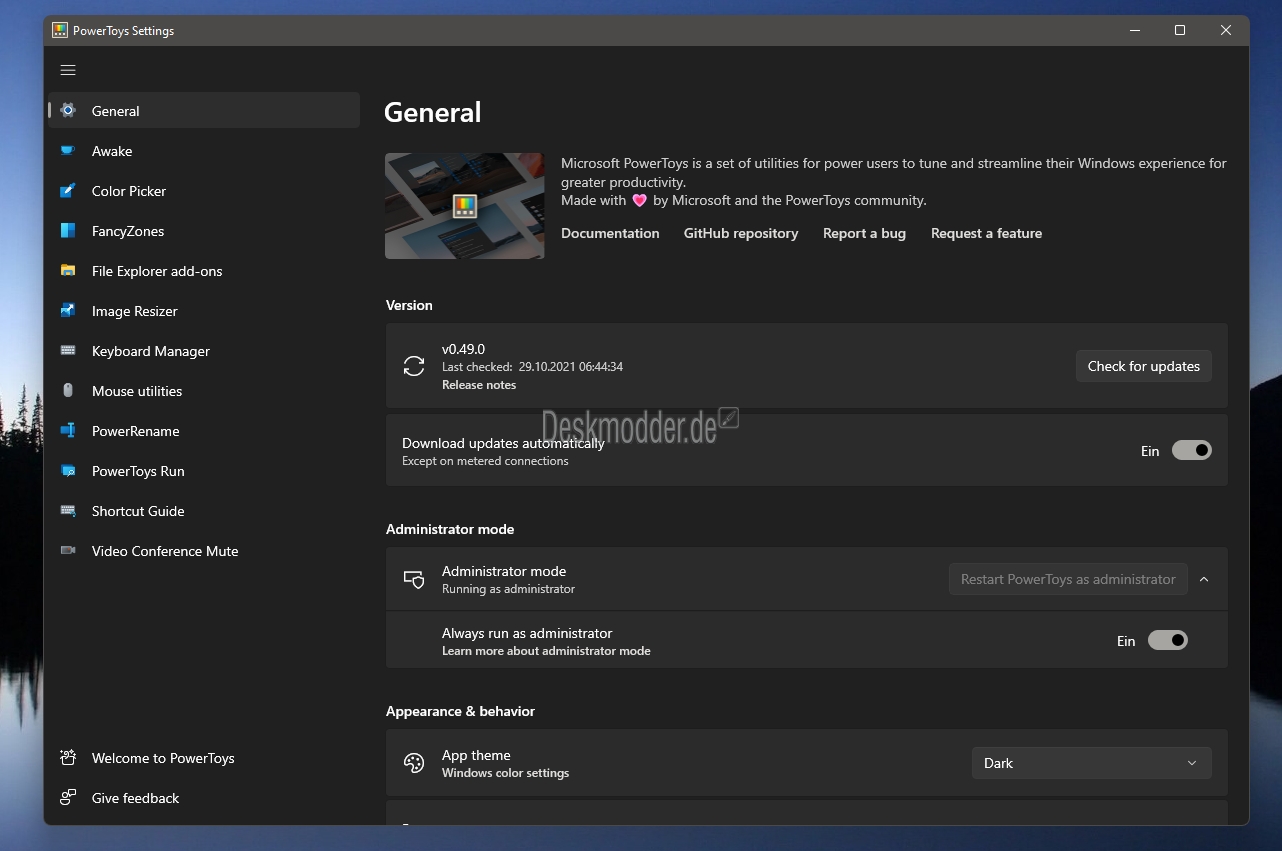
Task: Open the hamburger navigation menu
Action: click(68, 70)
